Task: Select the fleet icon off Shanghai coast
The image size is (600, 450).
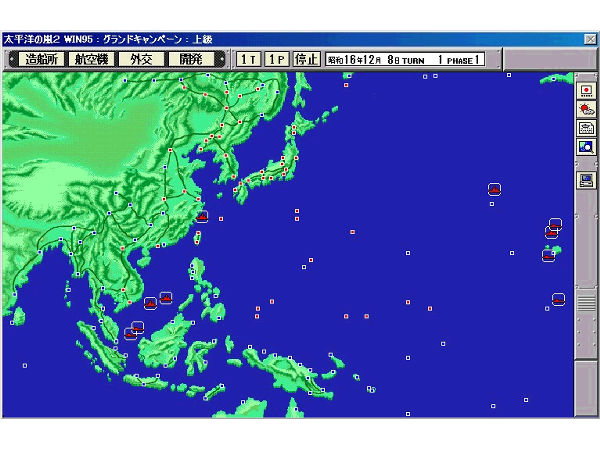Action: pos(202,217)
